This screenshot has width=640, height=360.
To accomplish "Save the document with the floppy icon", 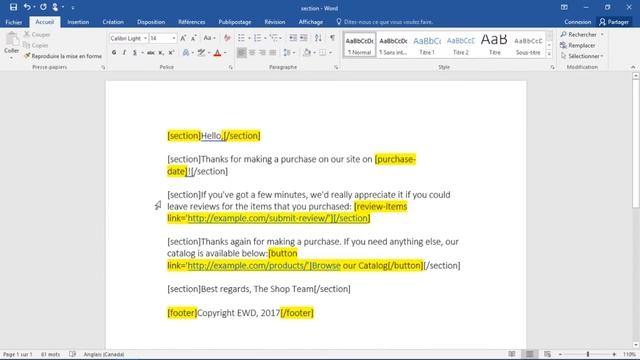I will (x=13, y=7).
